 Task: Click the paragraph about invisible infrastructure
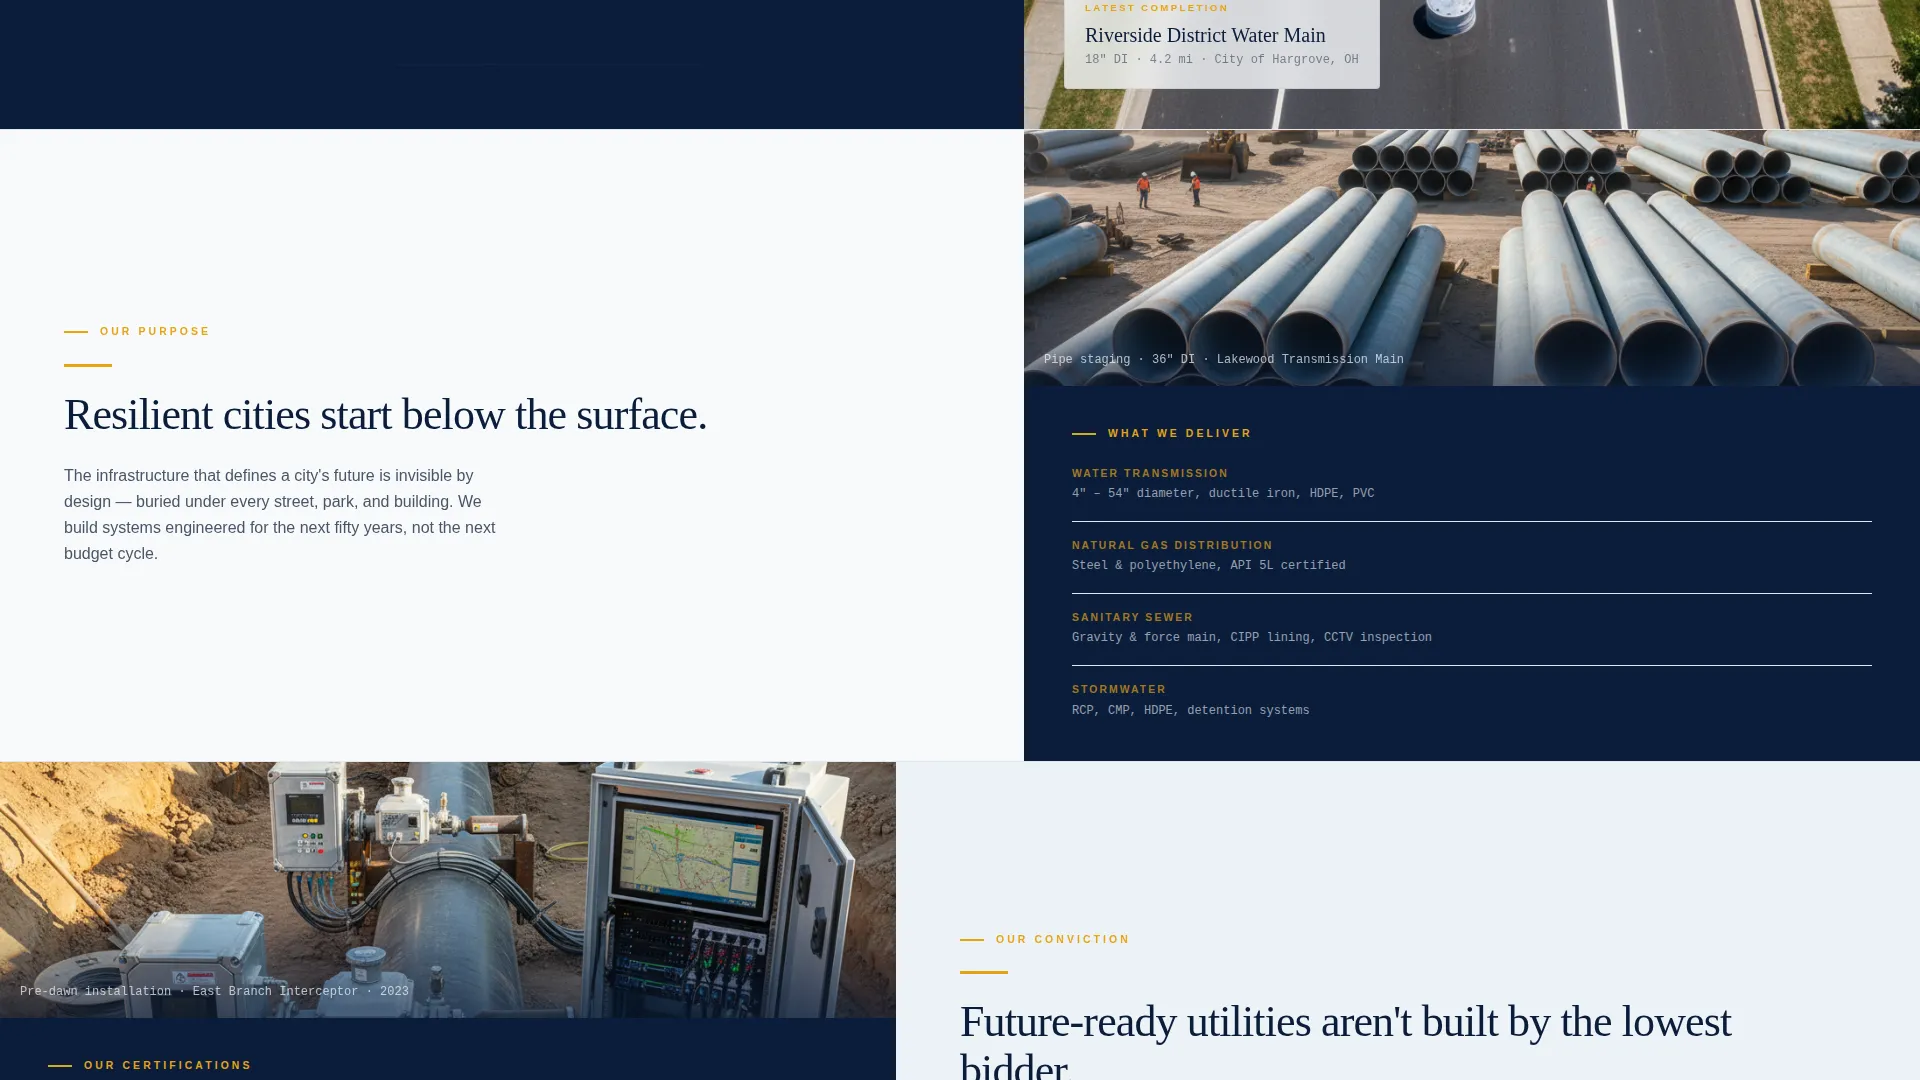point(280,515)
